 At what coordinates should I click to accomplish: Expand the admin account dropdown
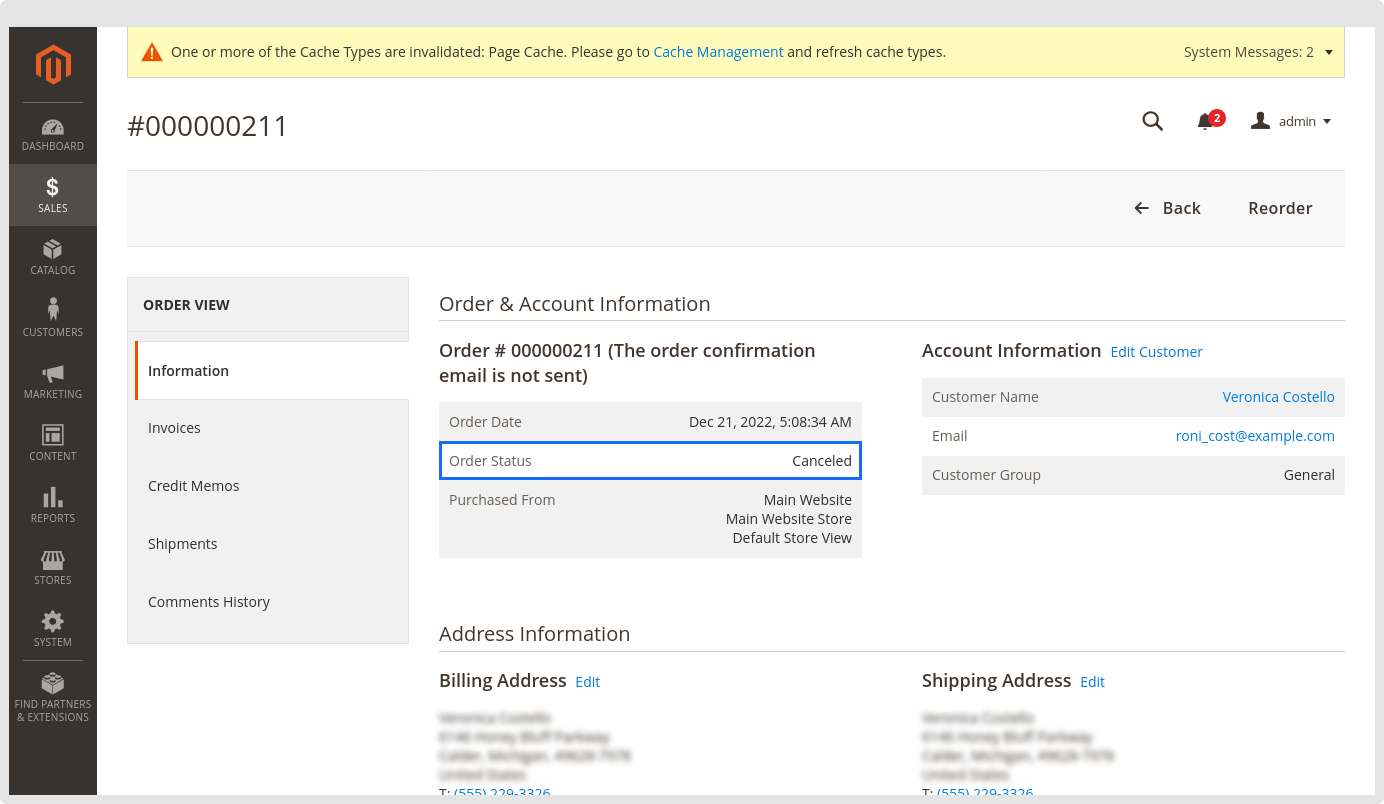click(x=1291, y=122)
